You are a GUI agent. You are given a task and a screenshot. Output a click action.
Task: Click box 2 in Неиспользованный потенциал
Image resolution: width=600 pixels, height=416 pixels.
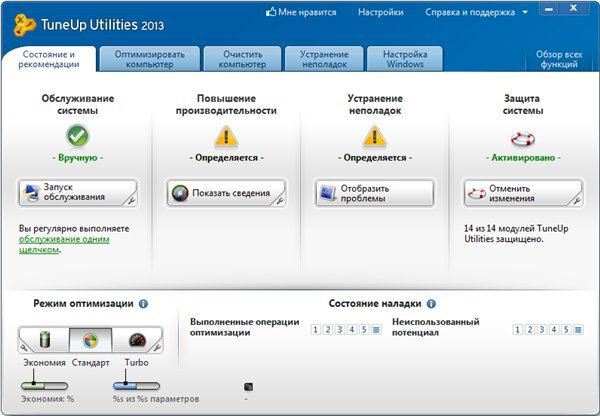(530, 330)
